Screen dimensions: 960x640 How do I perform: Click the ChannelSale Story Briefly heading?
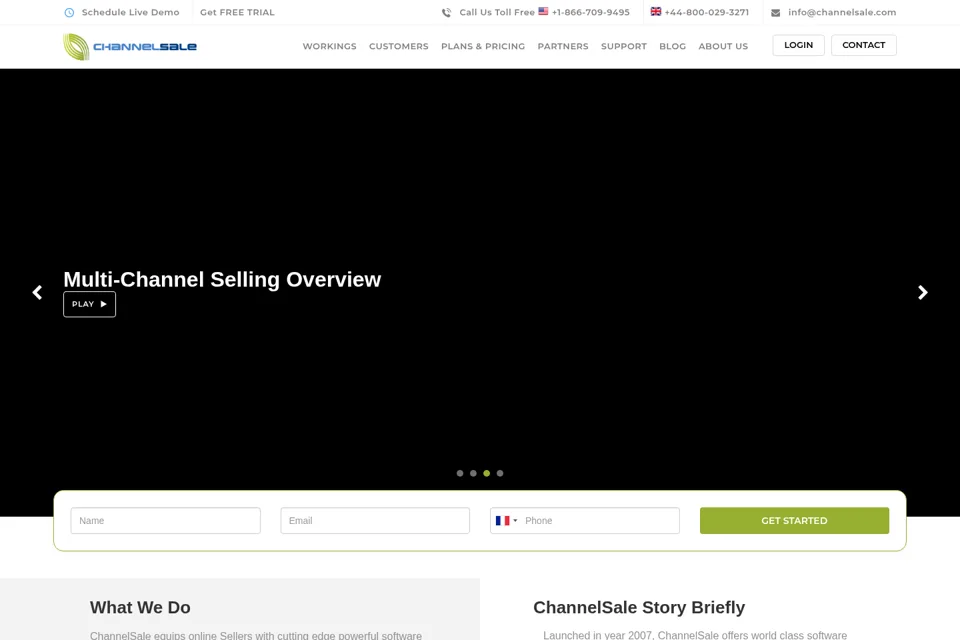click(639, 608)
